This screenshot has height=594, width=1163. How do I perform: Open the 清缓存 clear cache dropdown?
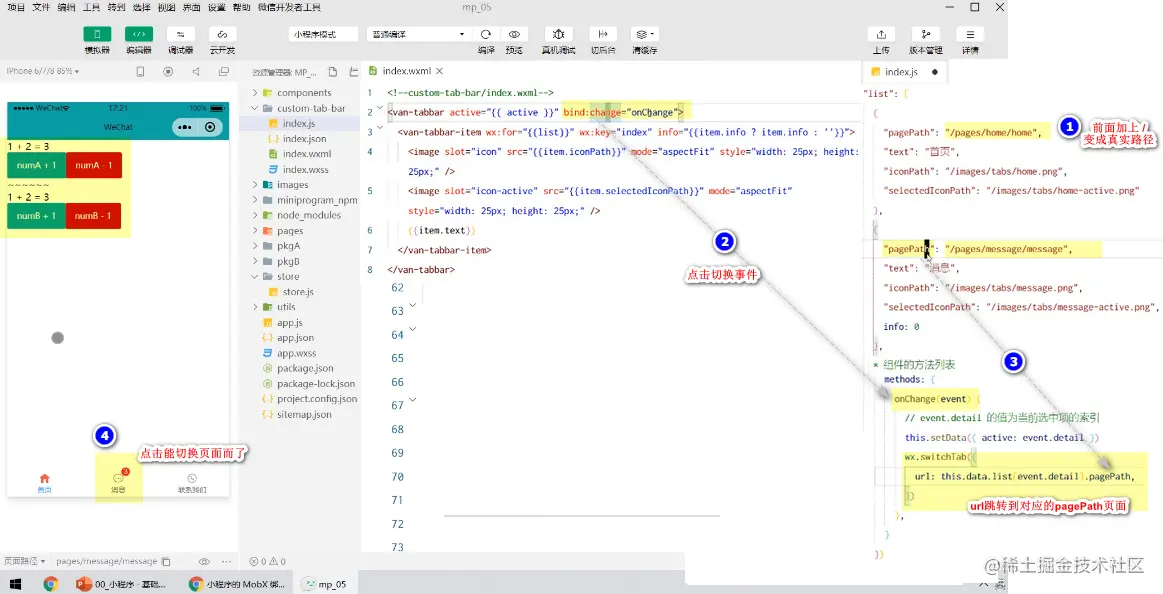point(645,34)
